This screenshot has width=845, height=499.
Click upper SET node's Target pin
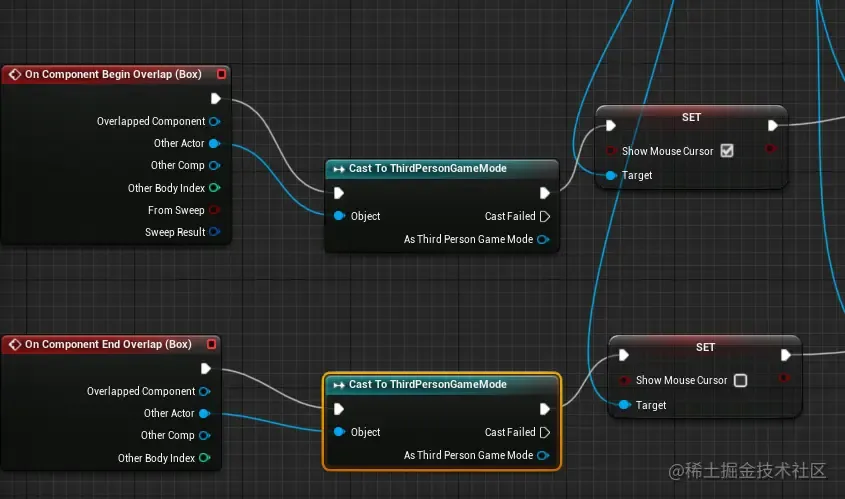[x=611, y=175]
